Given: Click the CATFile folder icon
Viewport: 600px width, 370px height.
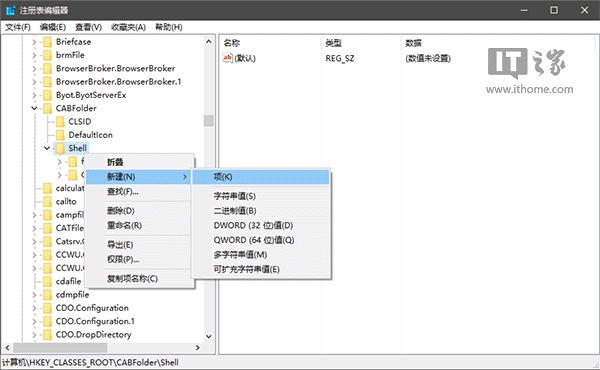Looking at the screenshot, I should point(47,228).
